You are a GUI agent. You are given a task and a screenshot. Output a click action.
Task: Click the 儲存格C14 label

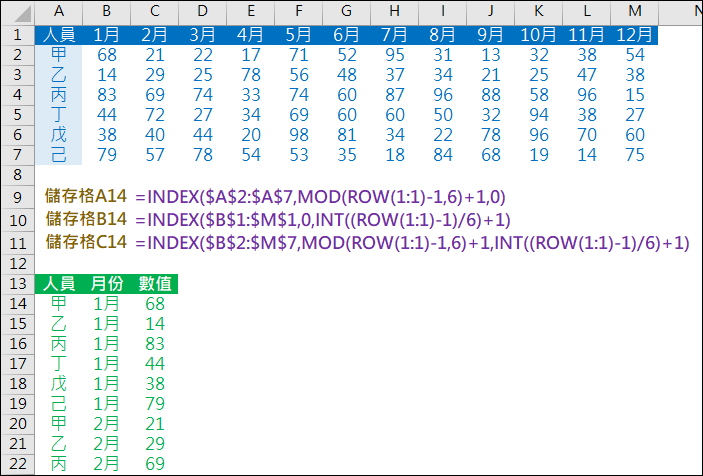pyautogui.click(x=86, y=242)
